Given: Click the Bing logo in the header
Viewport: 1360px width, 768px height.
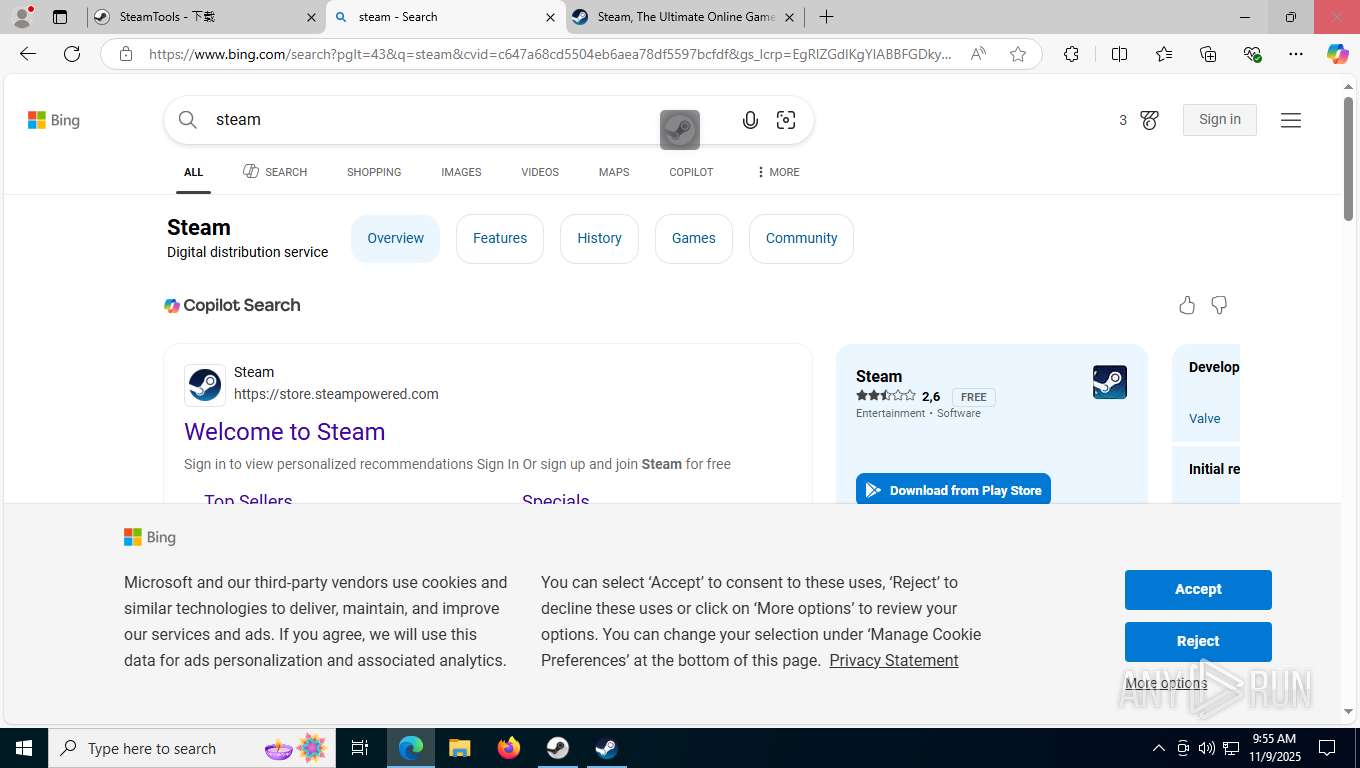Looking at the screenshot, I should point(54,120).
